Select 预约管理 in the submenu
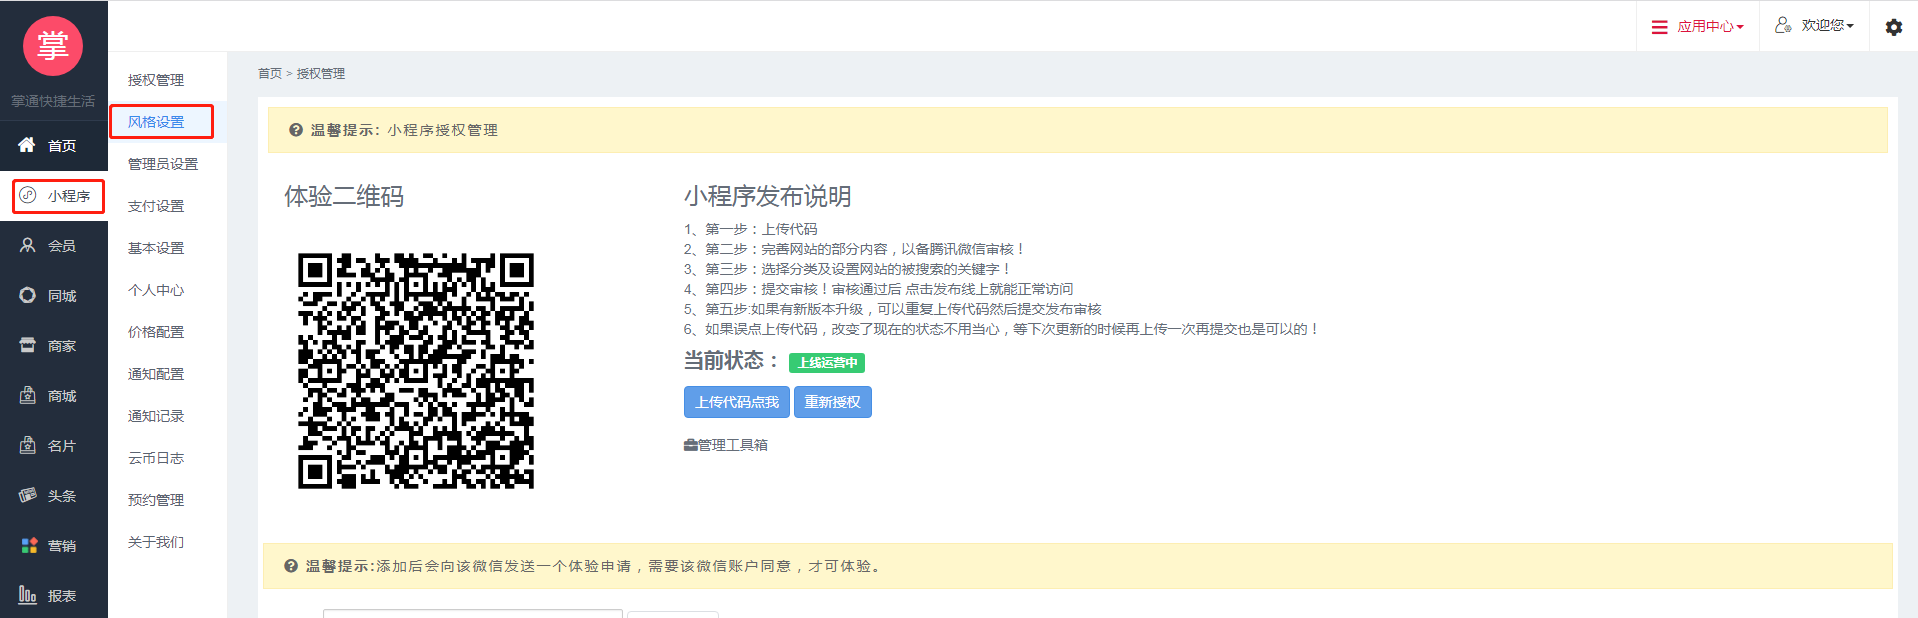 (156, 500)
